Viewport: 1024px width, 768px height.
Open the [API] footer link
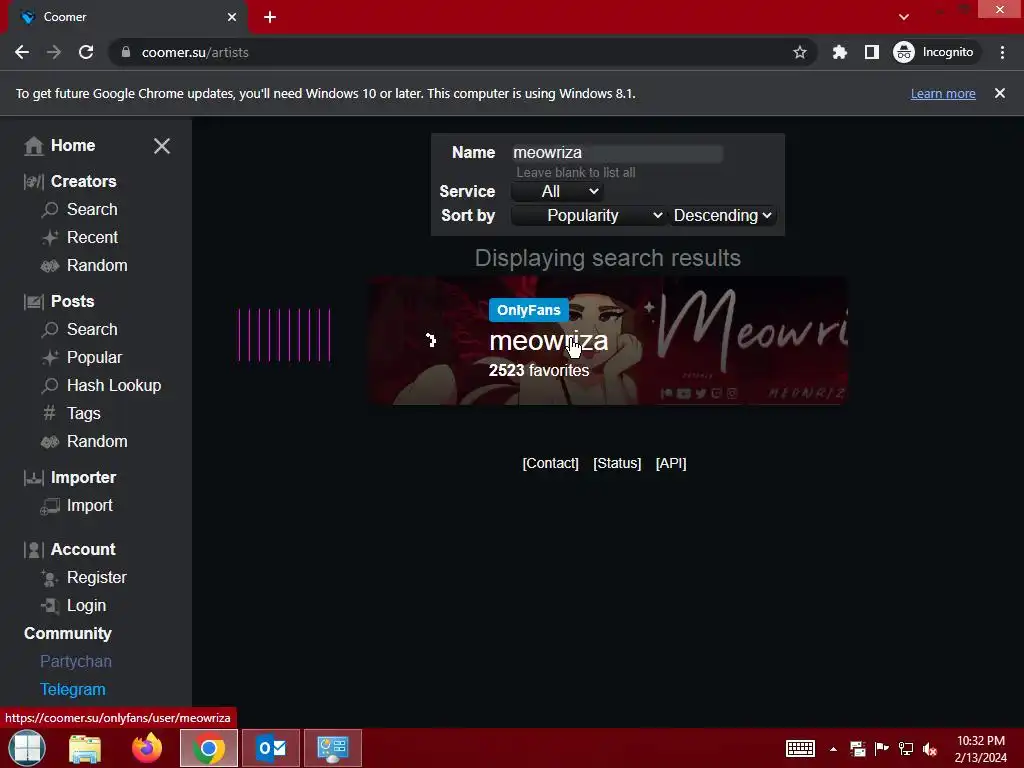coord(671,464)
